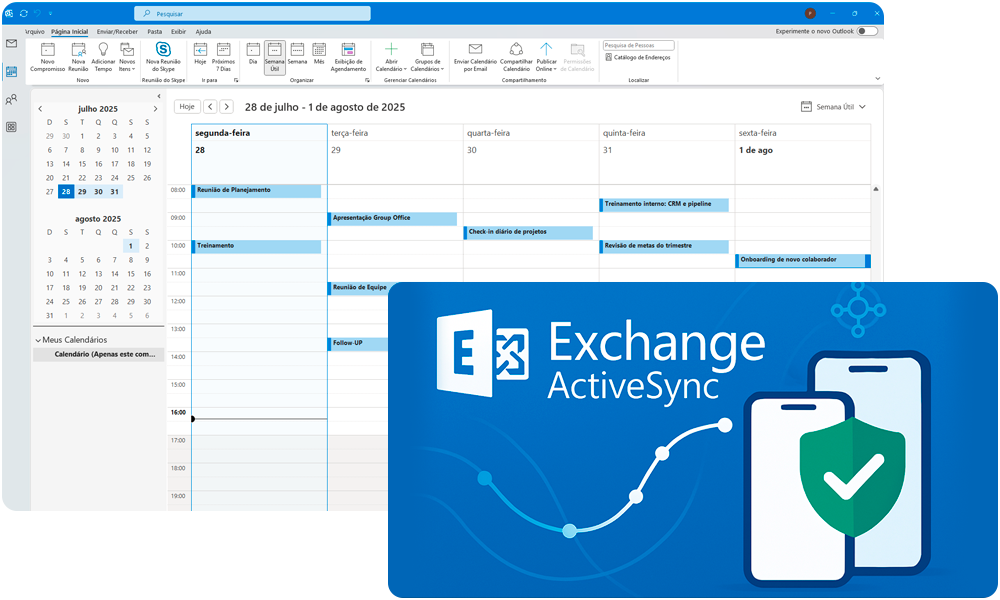
Task: Open Exibição de Agendamento view
Action: pyautogui.click(x=348, y=50)
